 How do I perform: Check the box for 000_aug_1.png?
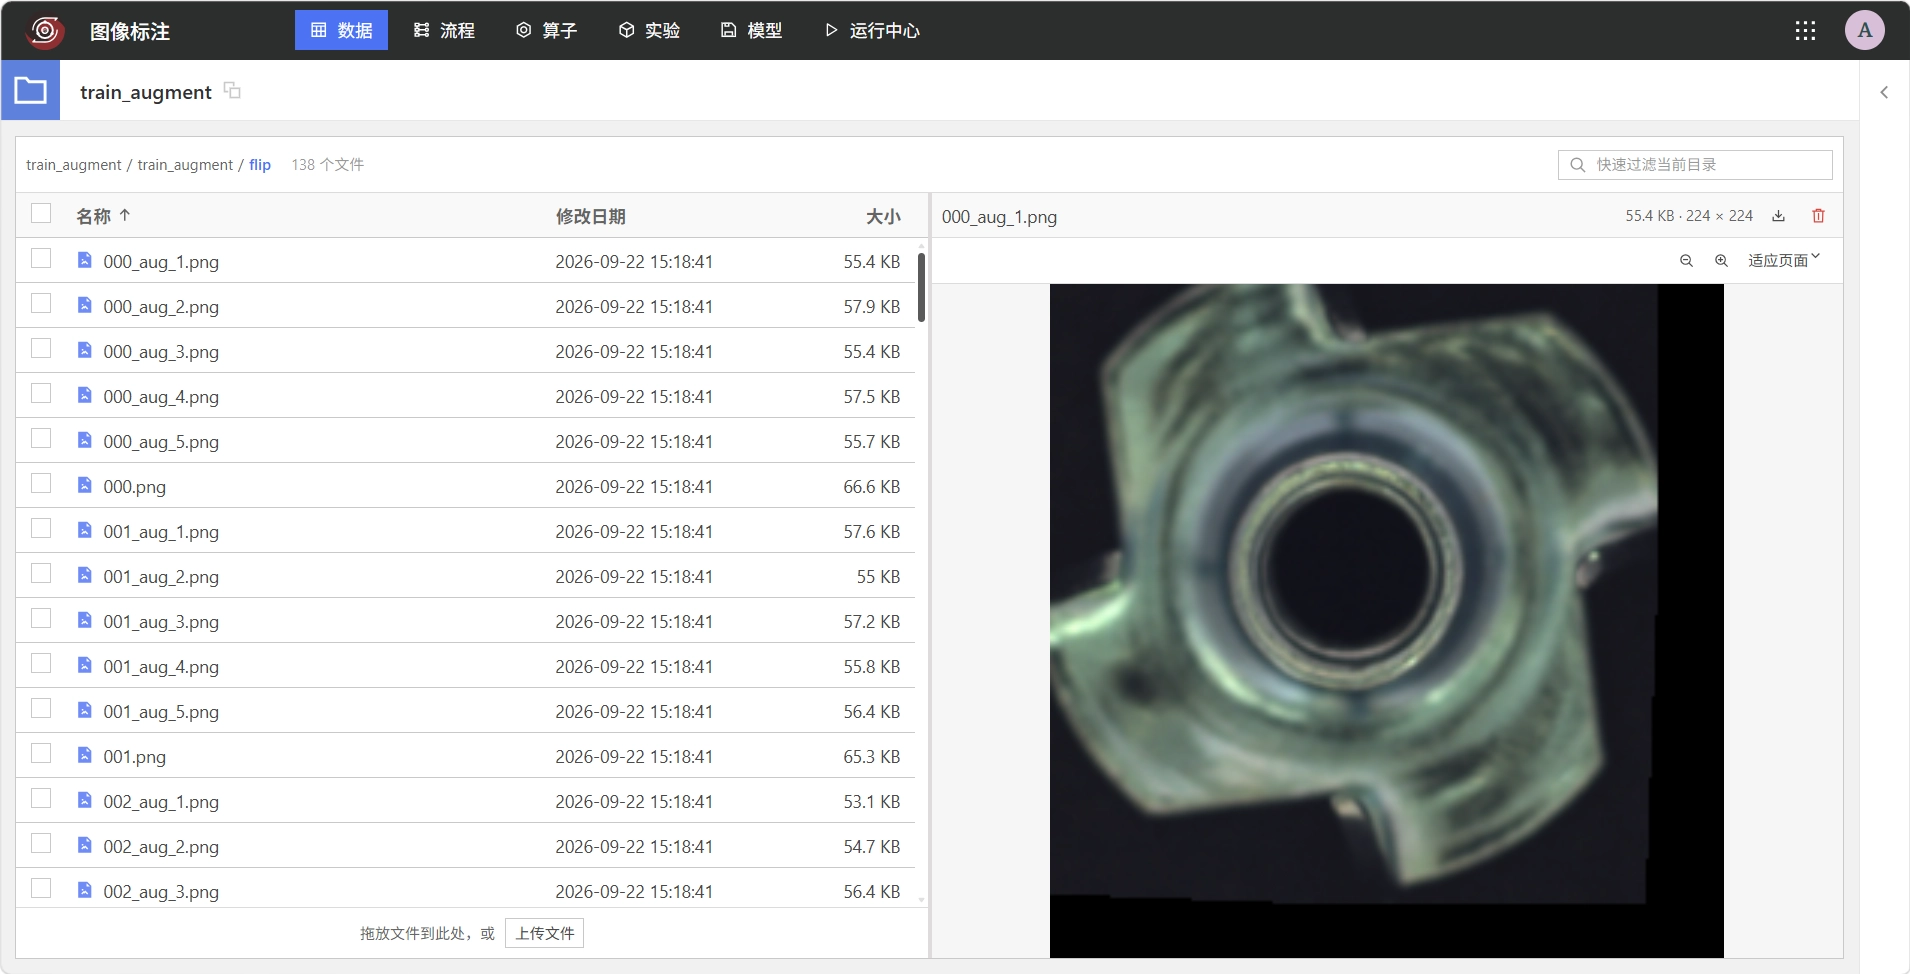[41, 258]
